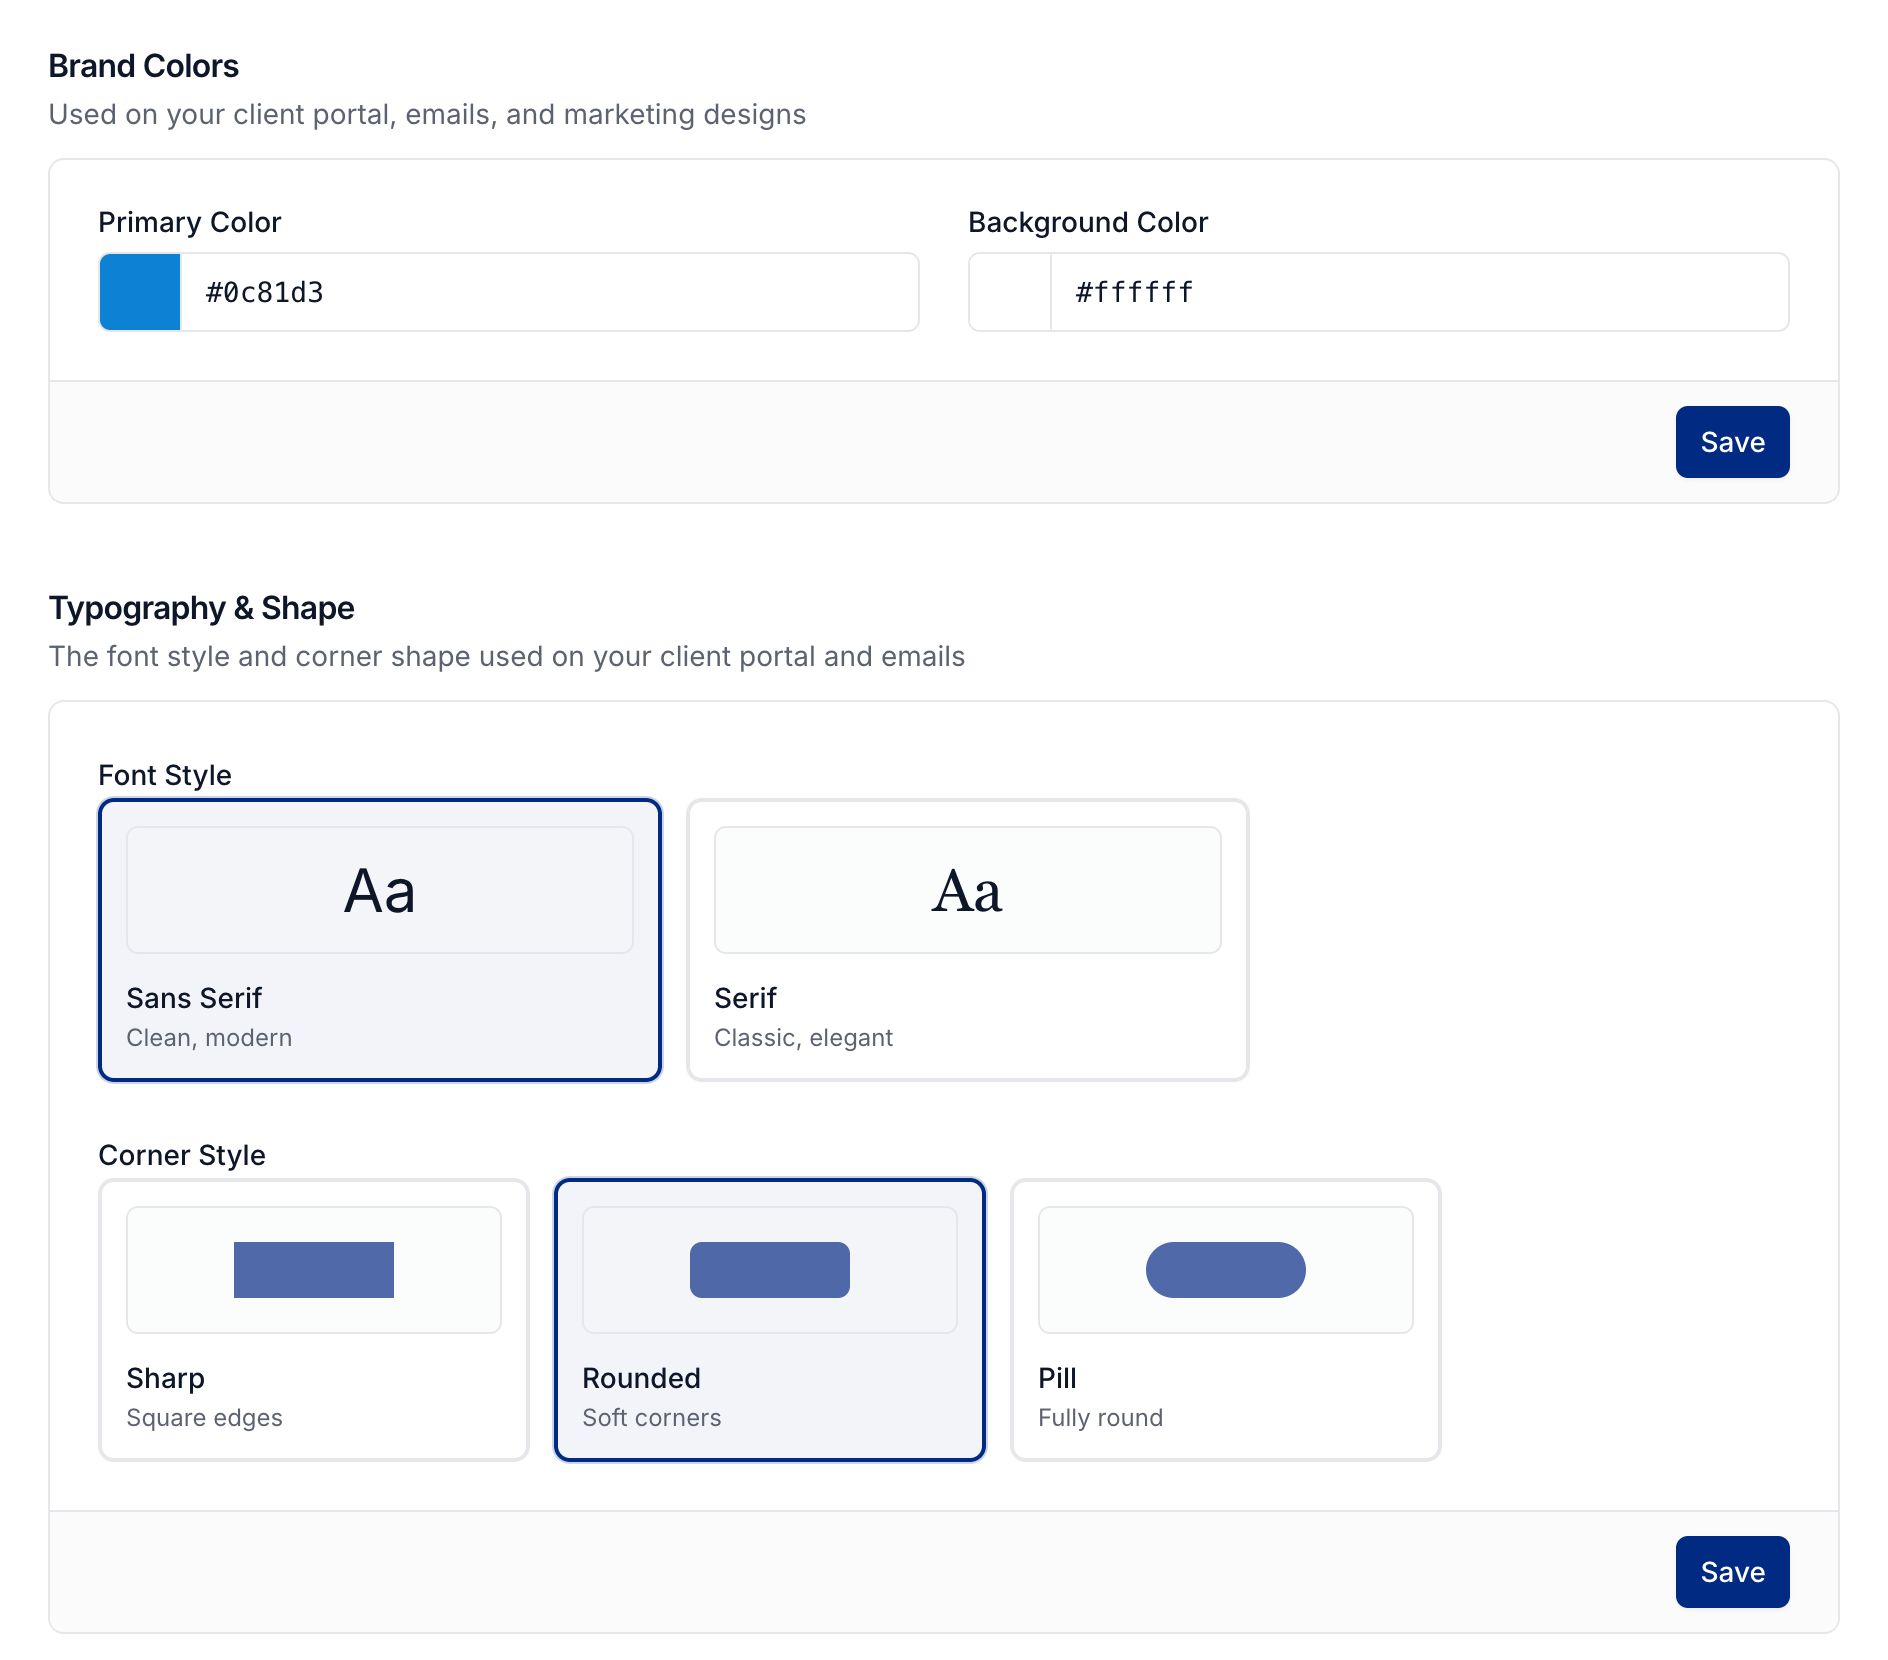Click the Brand Colors heading

(144, 66)
